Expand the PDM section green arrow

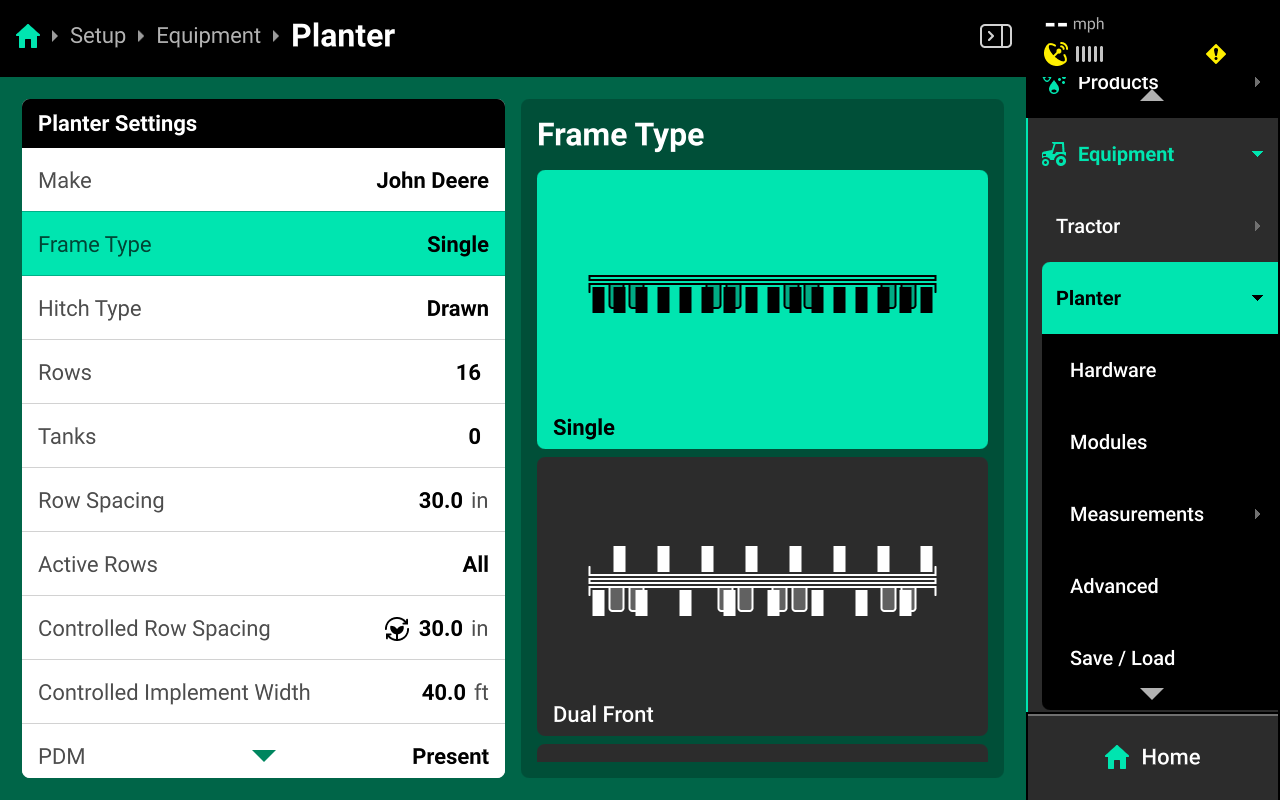264,756
